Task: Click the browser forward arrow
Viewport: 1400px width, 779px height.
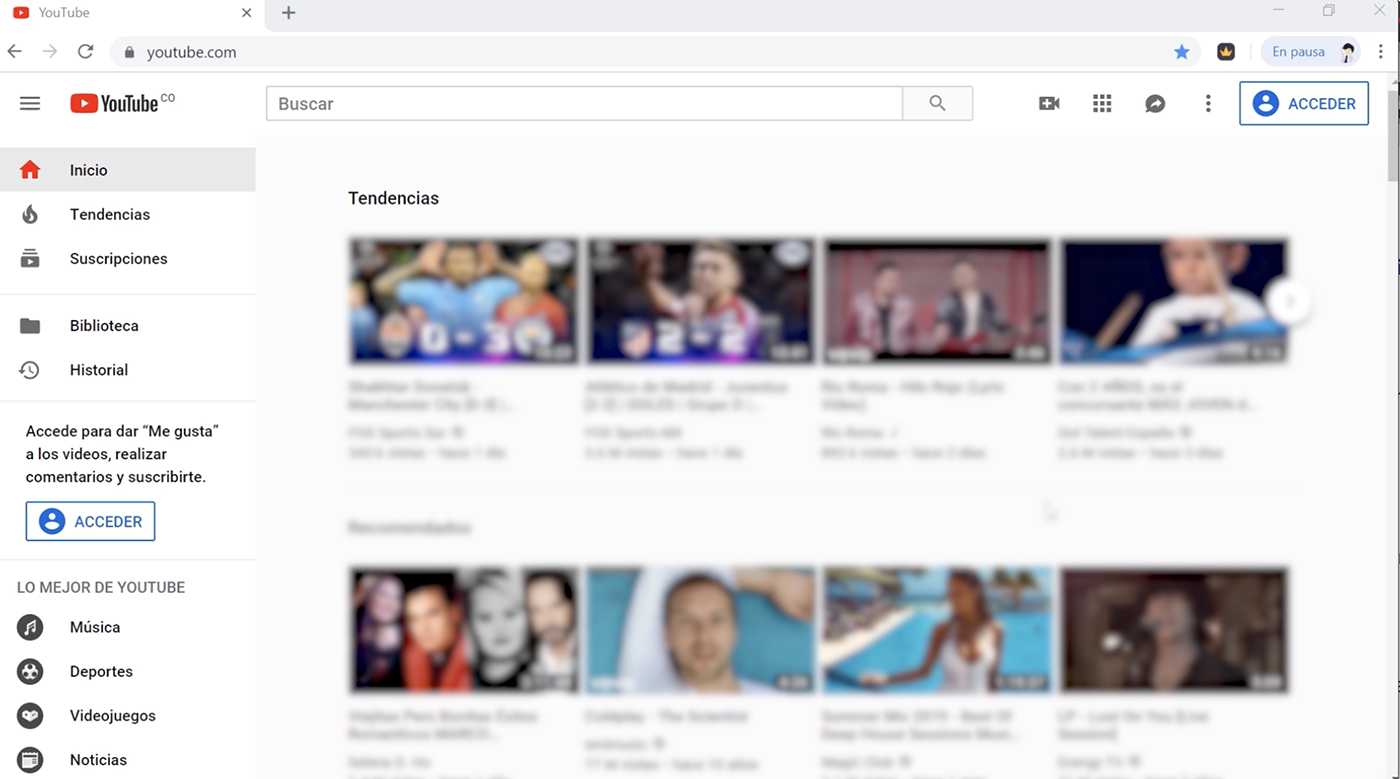Action: pyautogui.click(x=50, y=51)
